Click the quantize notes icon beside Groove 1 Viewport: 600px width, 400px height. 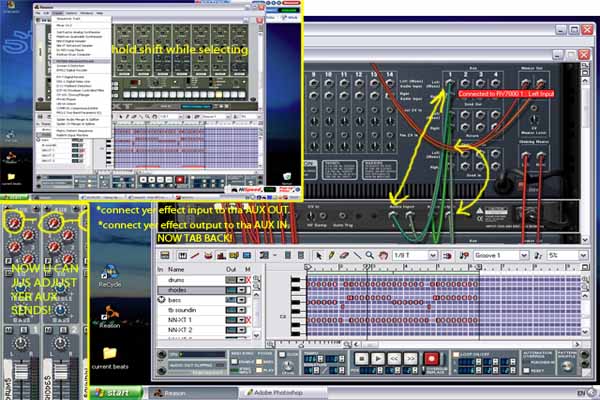[x=538, y=255]
